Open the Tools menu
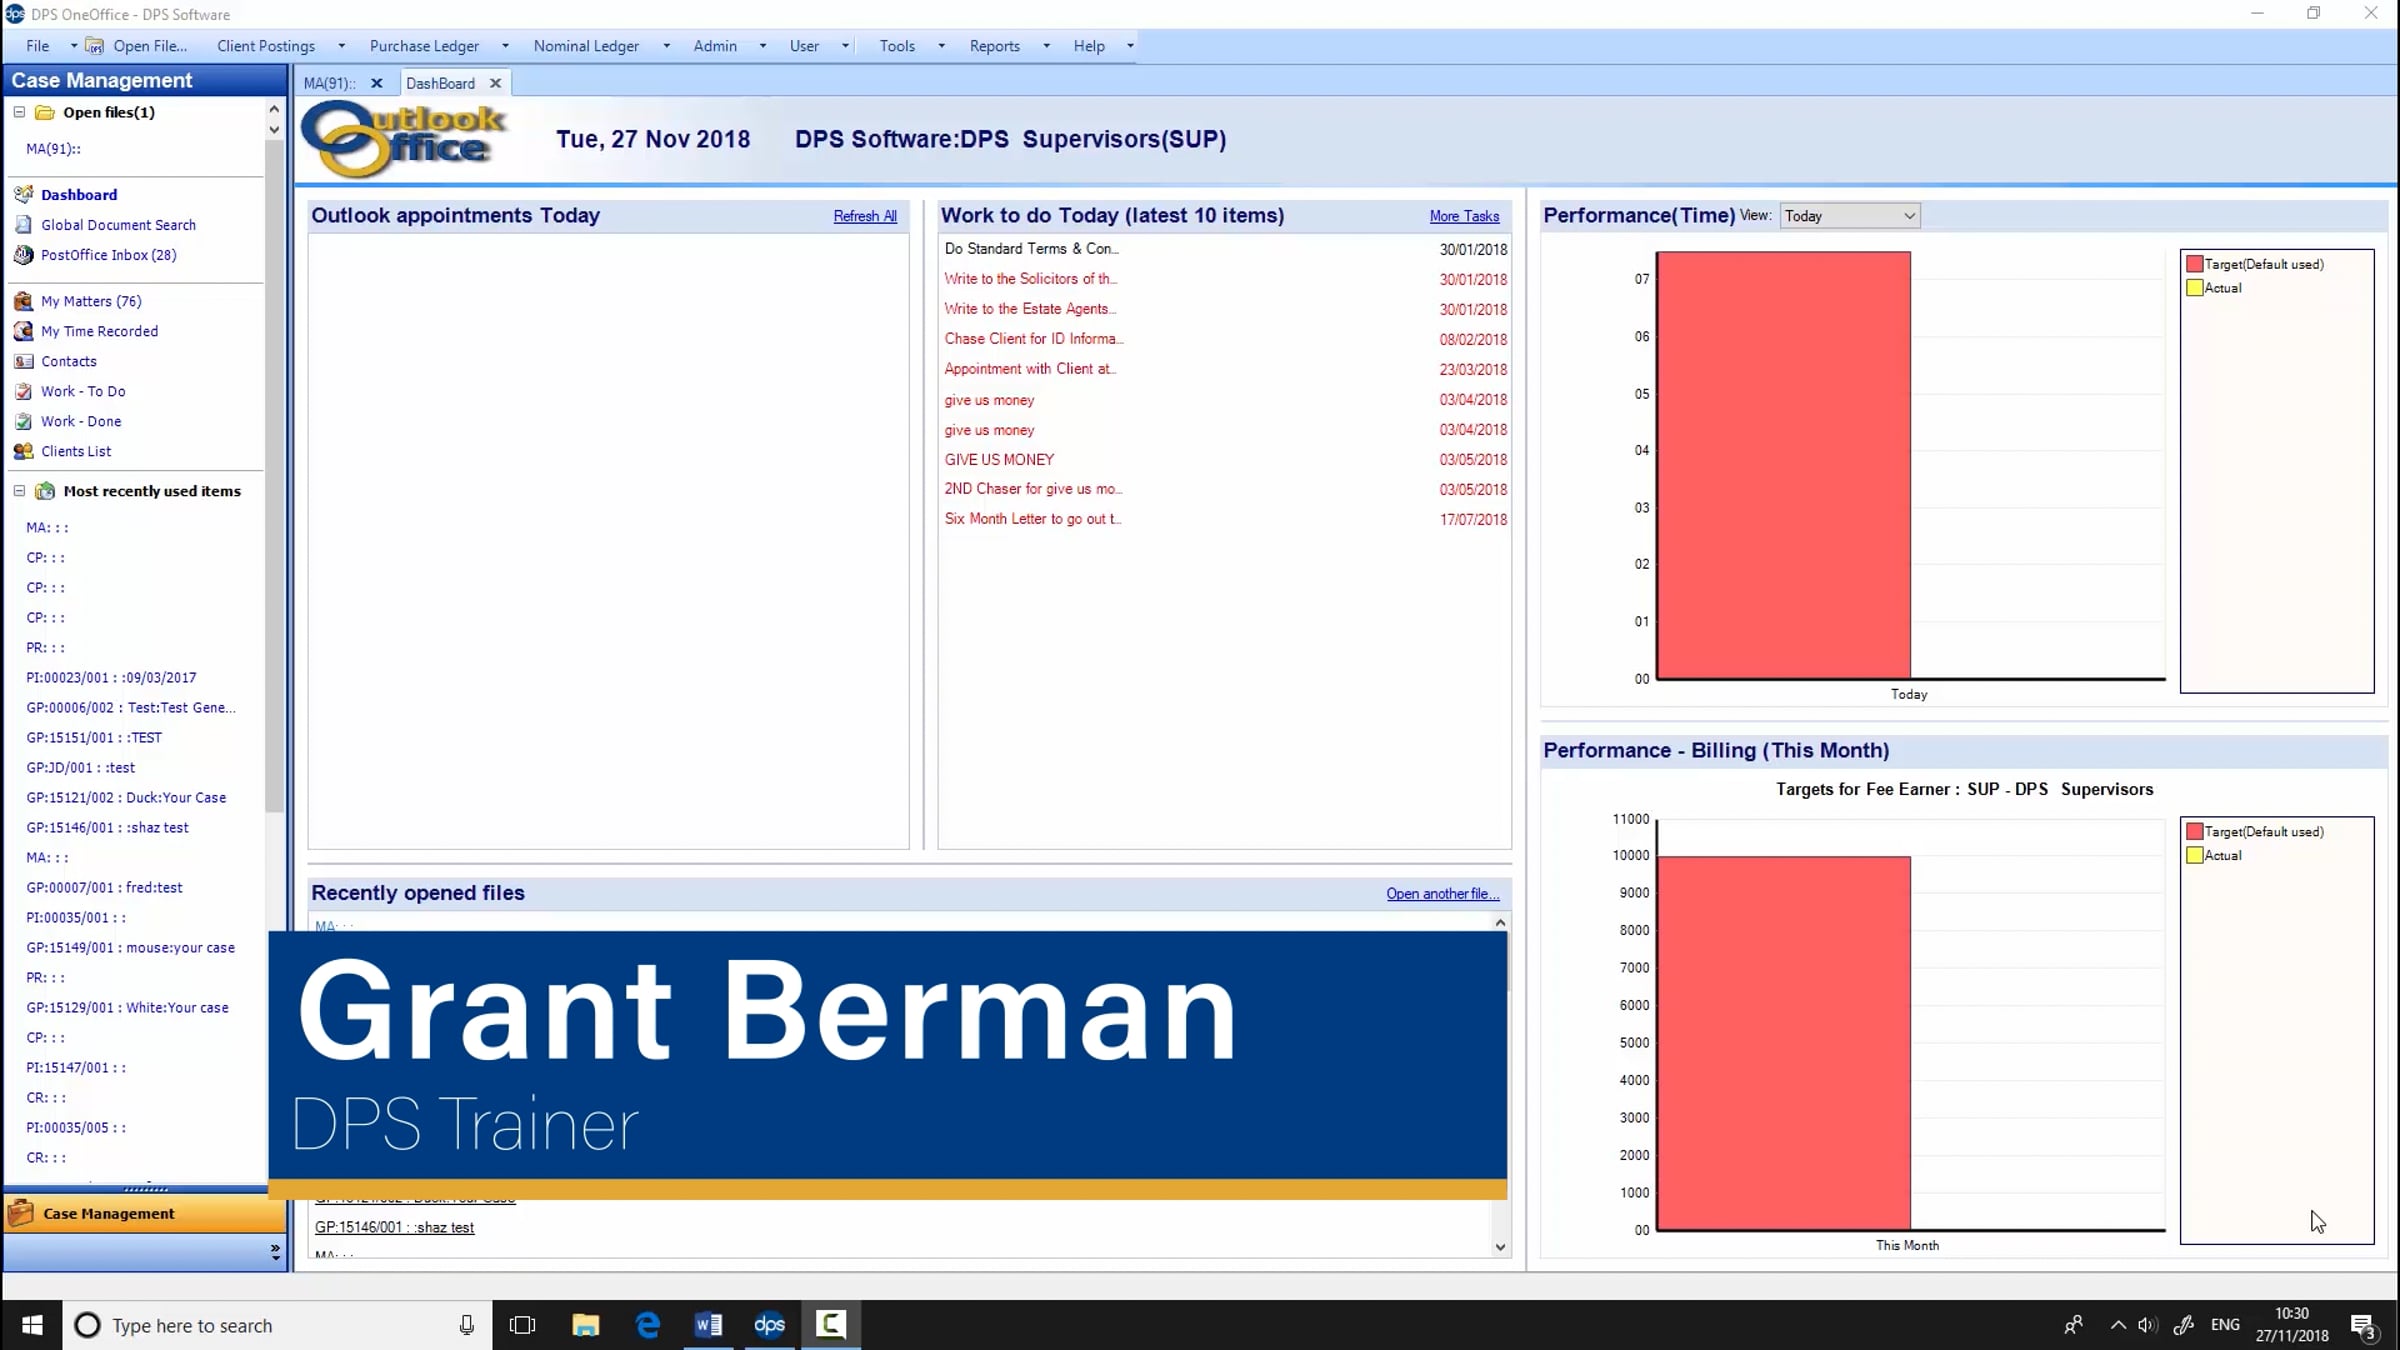 click(897, 46)
